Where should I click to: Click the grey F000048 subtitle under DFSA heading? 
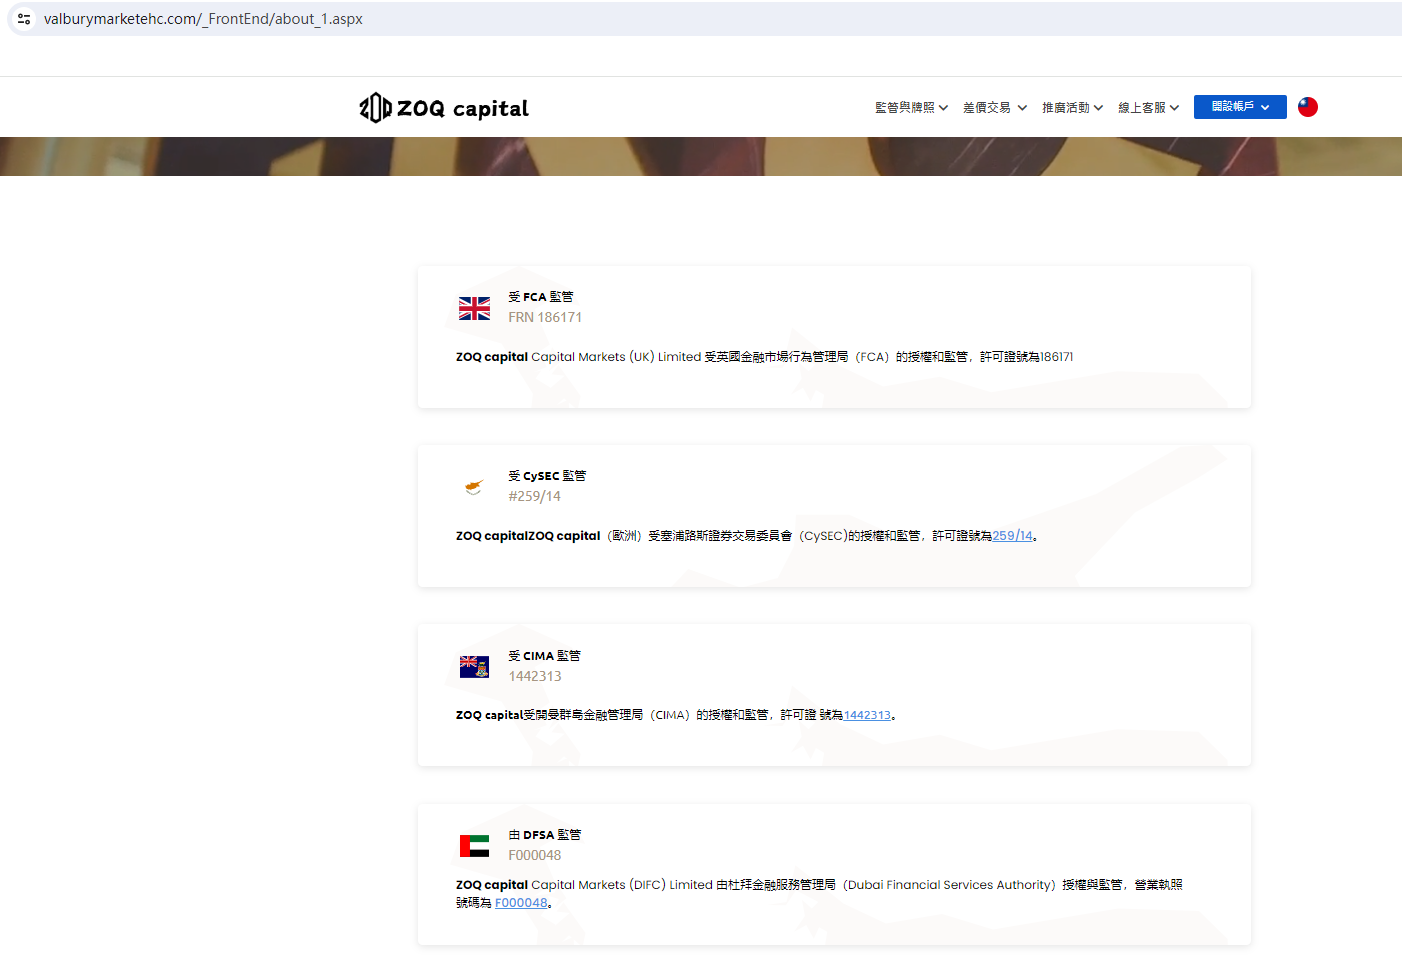[x=535, y=855]
